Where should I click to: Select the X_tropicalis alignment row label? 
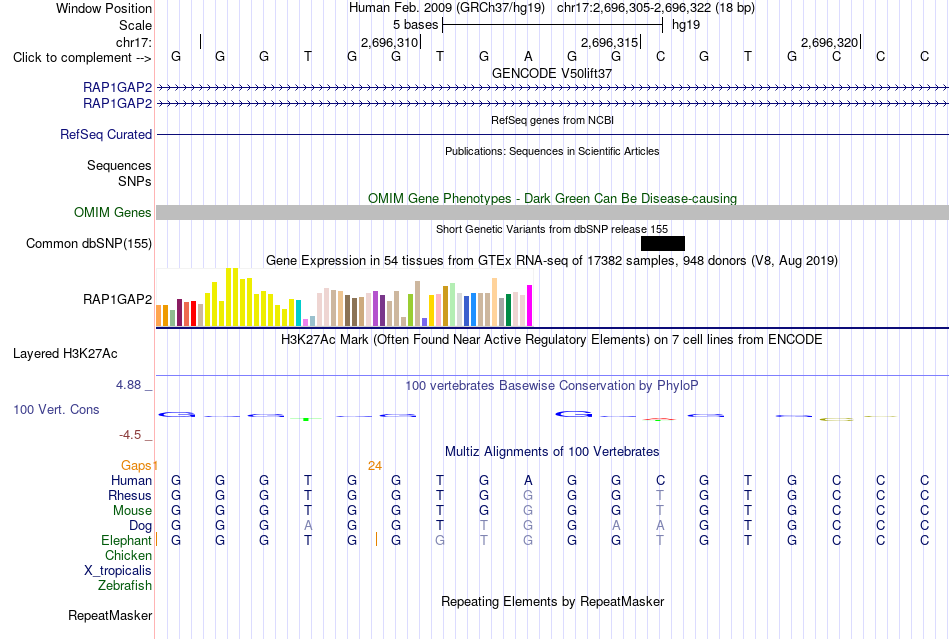pos(118,571)
